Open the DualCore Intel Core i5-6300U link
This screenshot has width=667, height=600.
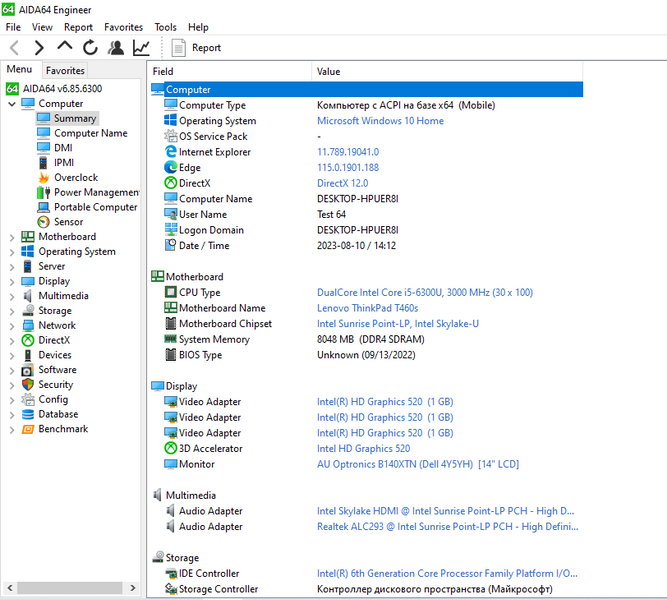tap(425, 292)
